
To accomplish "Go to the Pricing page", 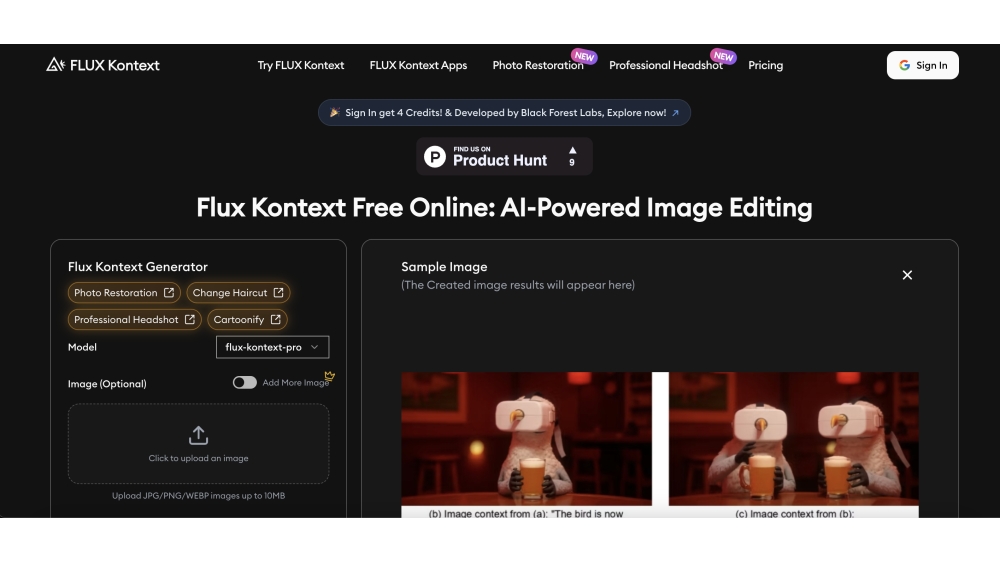I will 765,65.
